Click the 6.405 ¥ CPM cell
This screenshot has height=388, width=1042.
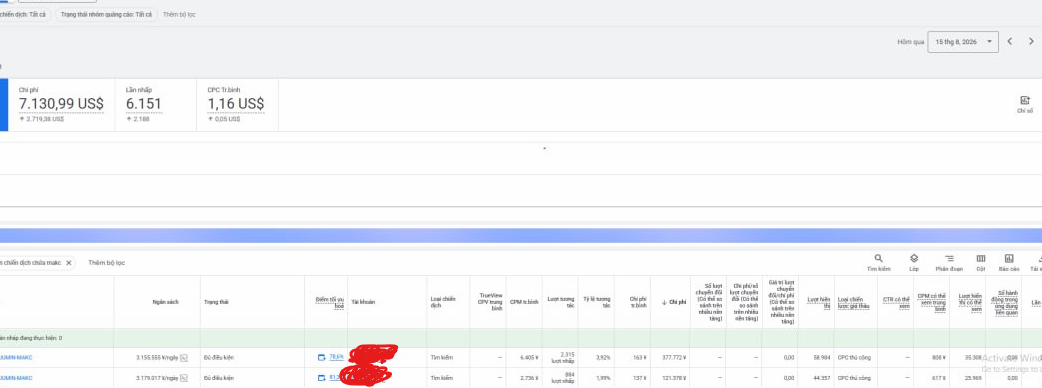pos(524,357)
